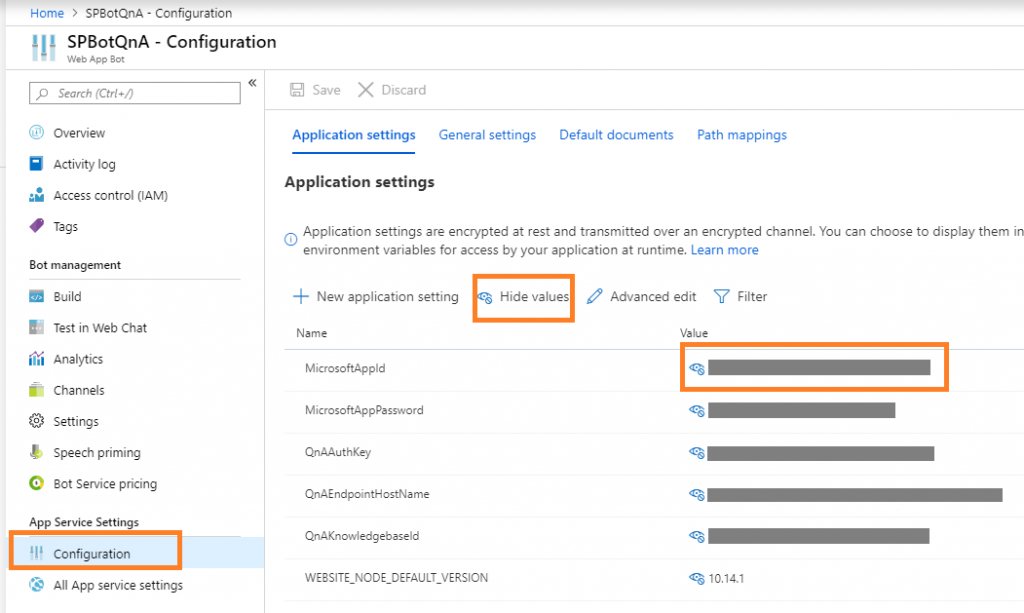The image size is (1024, 613).
Task: Click inside the Search box
Action: (x=133, y=93)
